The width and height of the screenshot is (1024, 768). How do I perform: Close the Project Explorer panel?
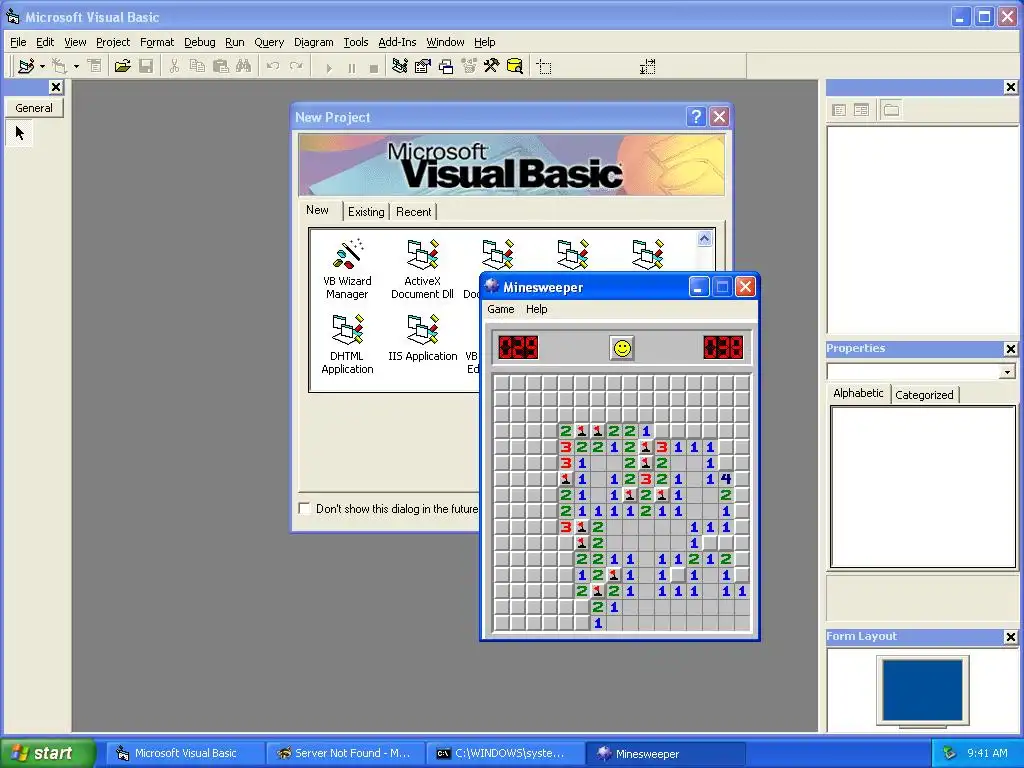pos(1011,87)
